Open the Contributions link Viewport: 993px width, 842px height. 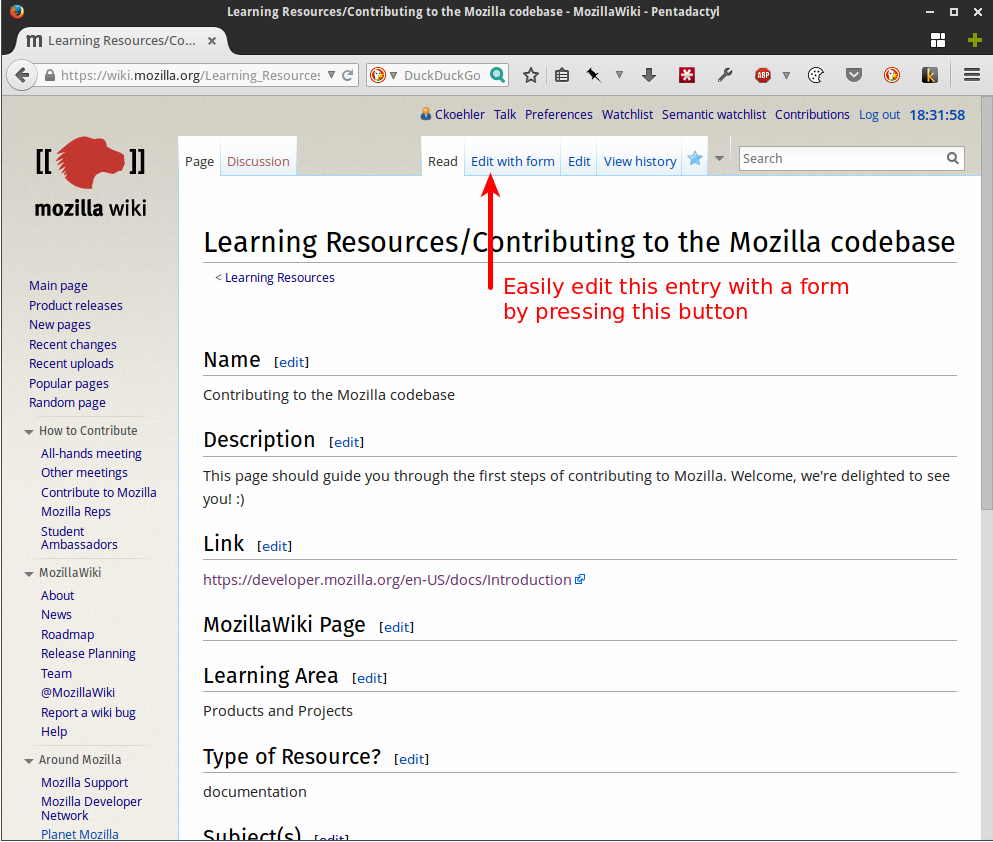812,115
